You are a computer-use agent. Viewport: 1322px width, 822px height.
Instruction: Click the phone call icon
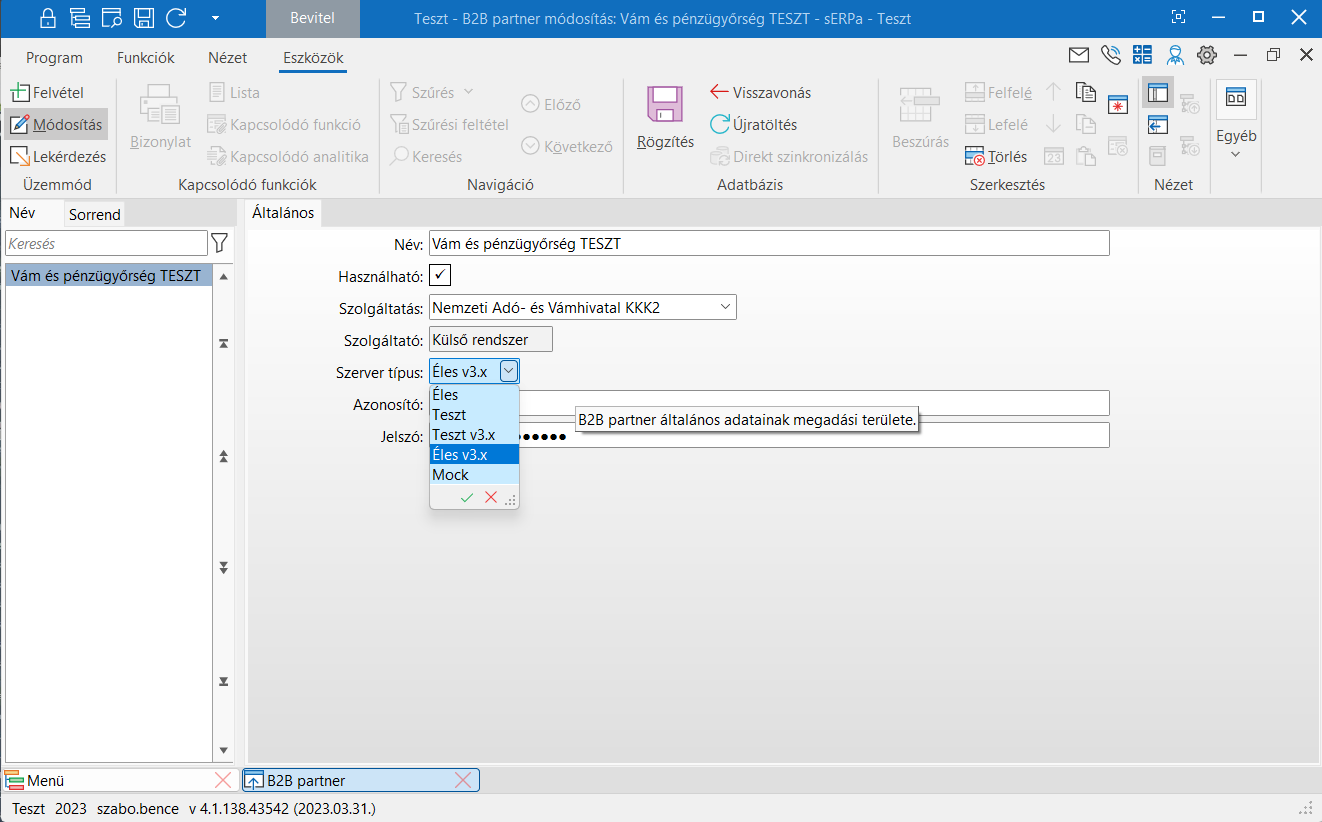(1110, 55)
